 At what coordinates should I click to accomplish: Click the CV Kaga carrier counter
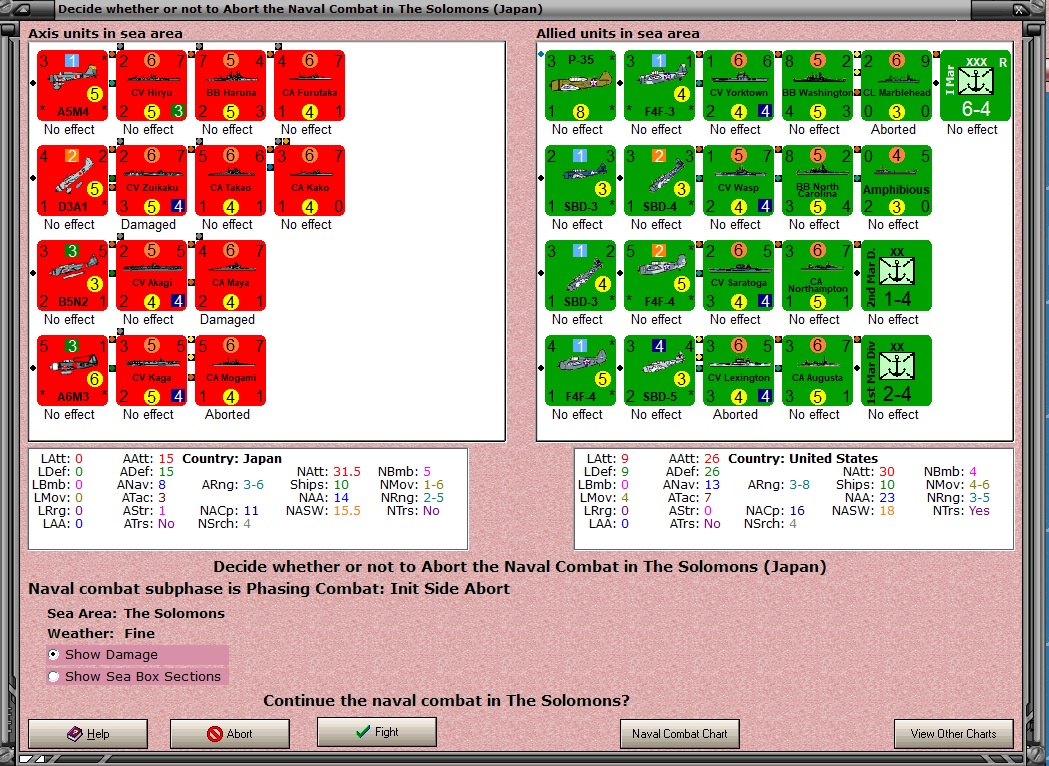(x=151, y=371)
